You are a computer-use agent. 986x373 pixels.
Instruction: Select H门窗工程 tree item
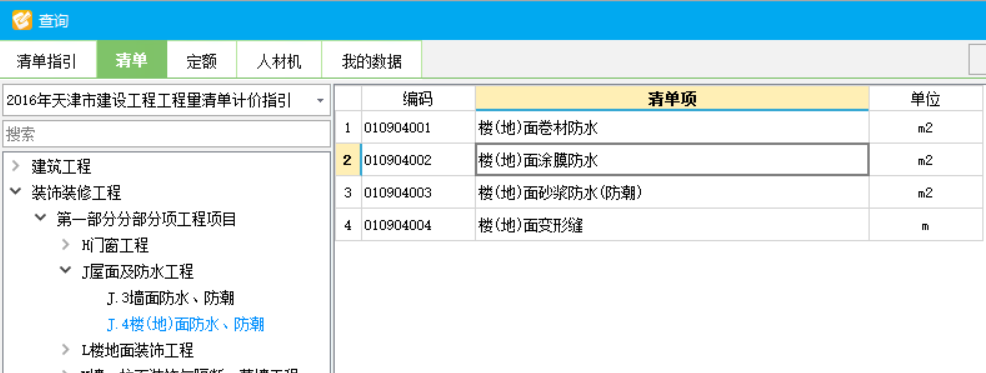click(x=115, y=245)
